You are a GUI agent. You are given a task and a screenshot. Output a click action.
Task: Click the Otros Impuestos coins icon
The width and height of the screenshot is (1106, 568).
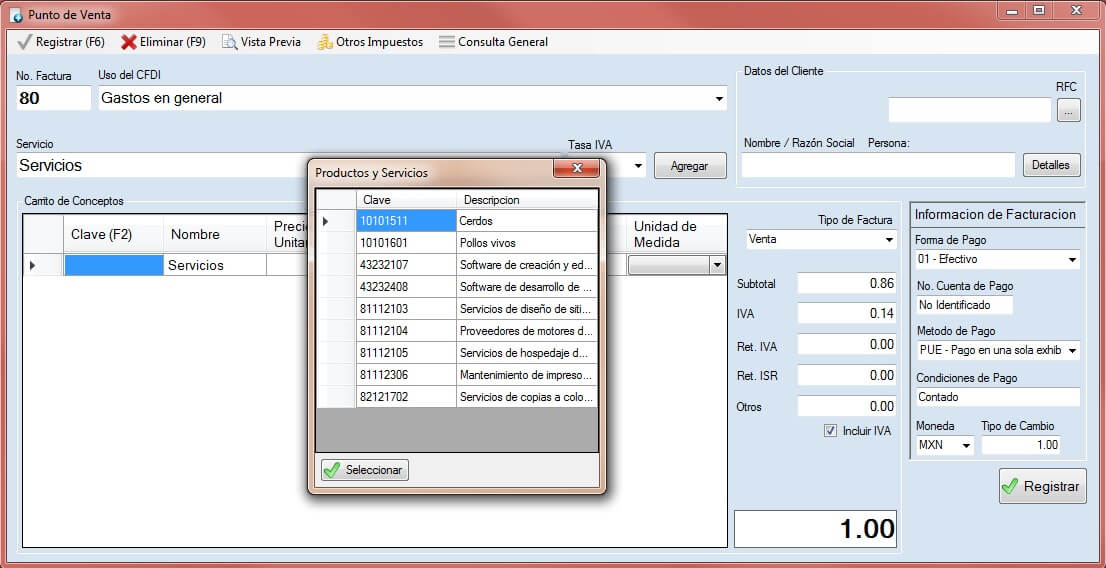pyautogui.click(x=324, y=42)
